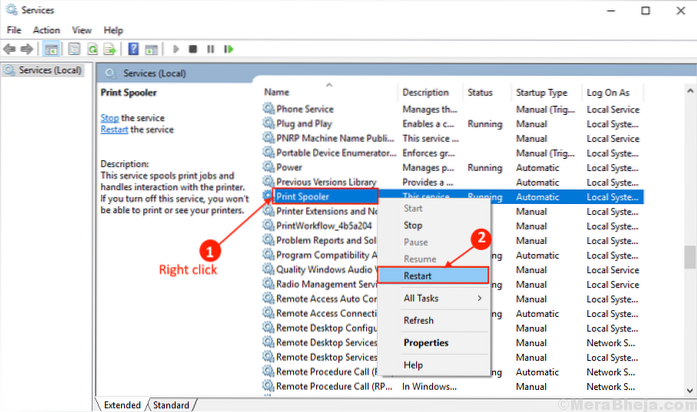Sort by the Startup Type column header
The image size is (697, 412).
(x=541, y=92)
